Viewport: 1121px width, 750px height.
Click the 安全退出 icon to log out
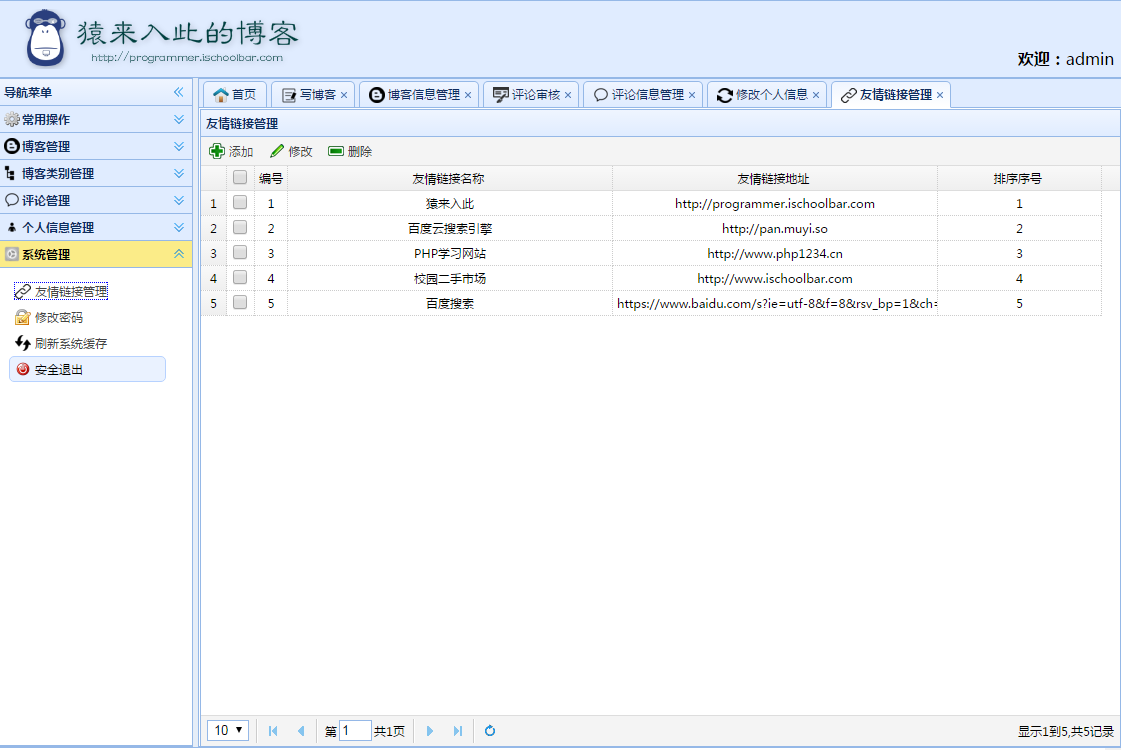(24, 369)
